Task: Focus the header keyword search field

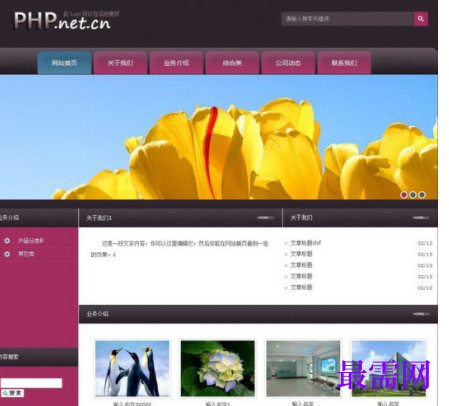Action: pyautogui.click(x=348, y=19)
